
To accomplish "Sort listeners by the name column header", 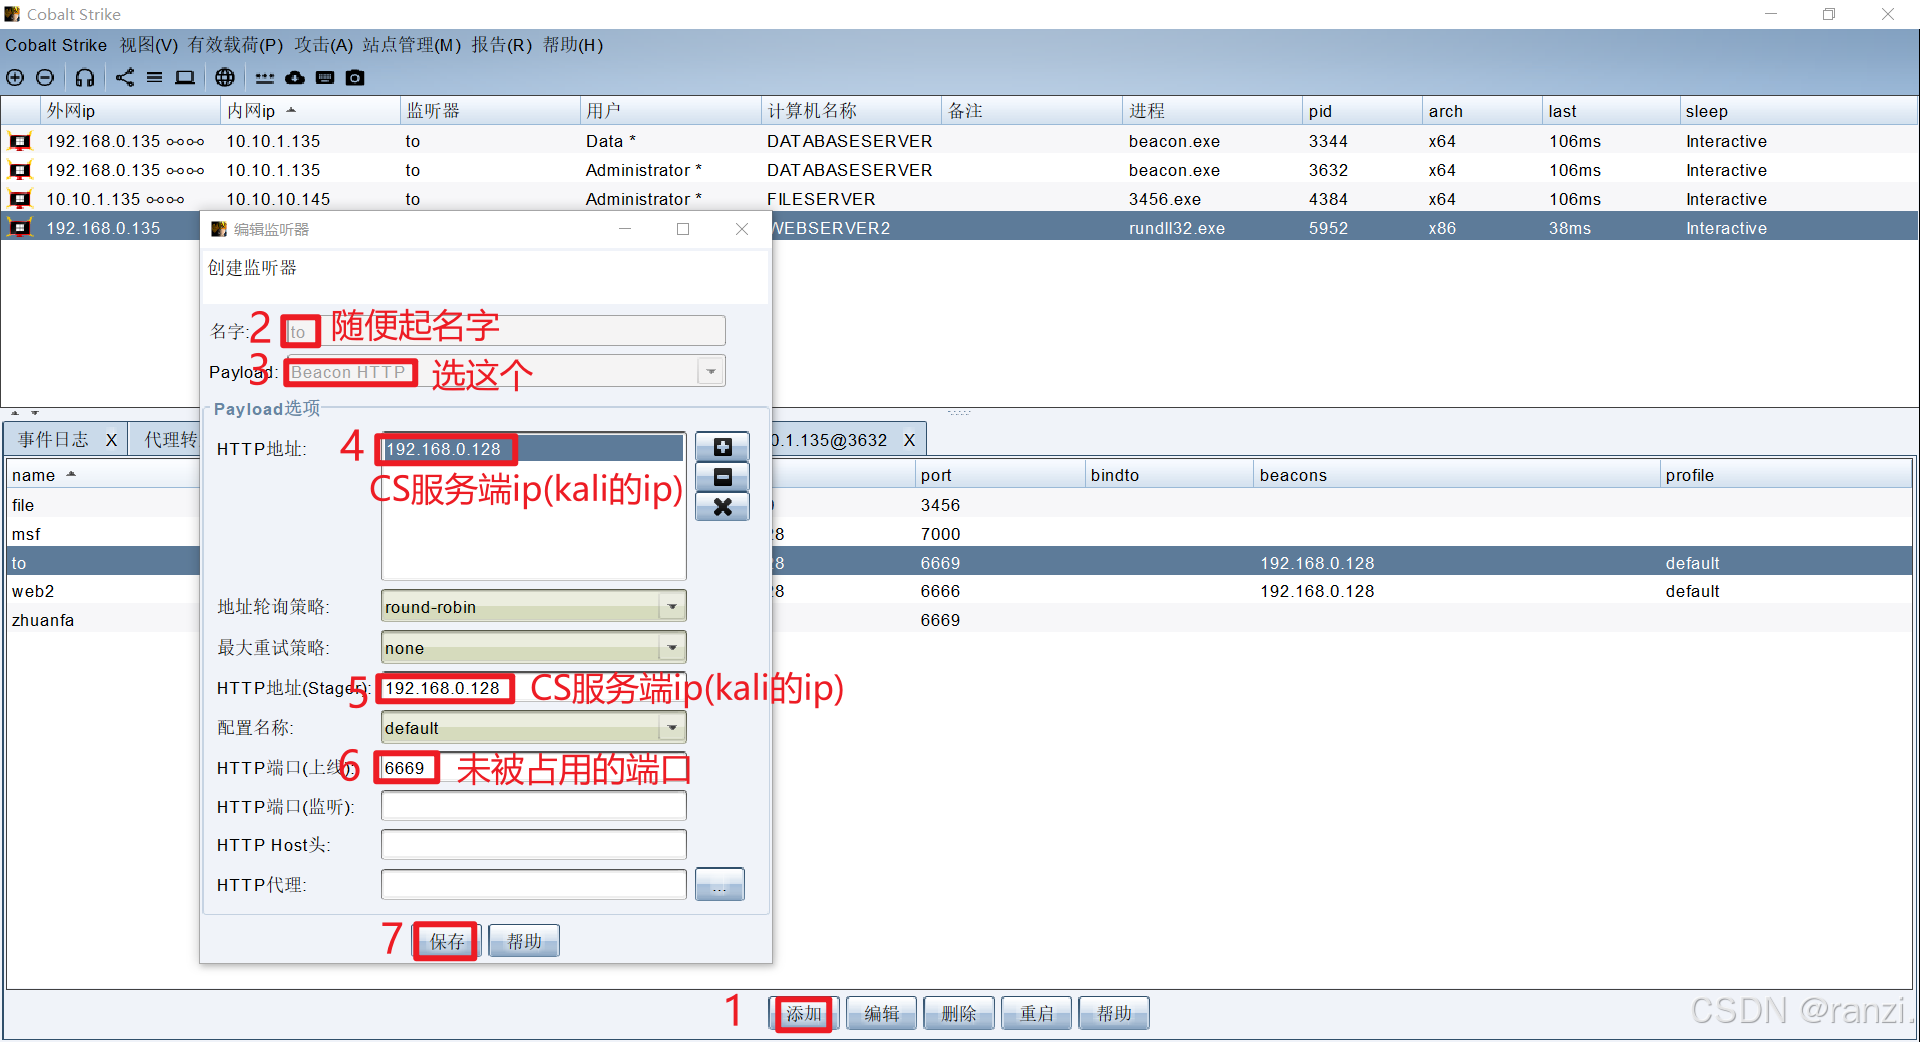I will (104, 475).
